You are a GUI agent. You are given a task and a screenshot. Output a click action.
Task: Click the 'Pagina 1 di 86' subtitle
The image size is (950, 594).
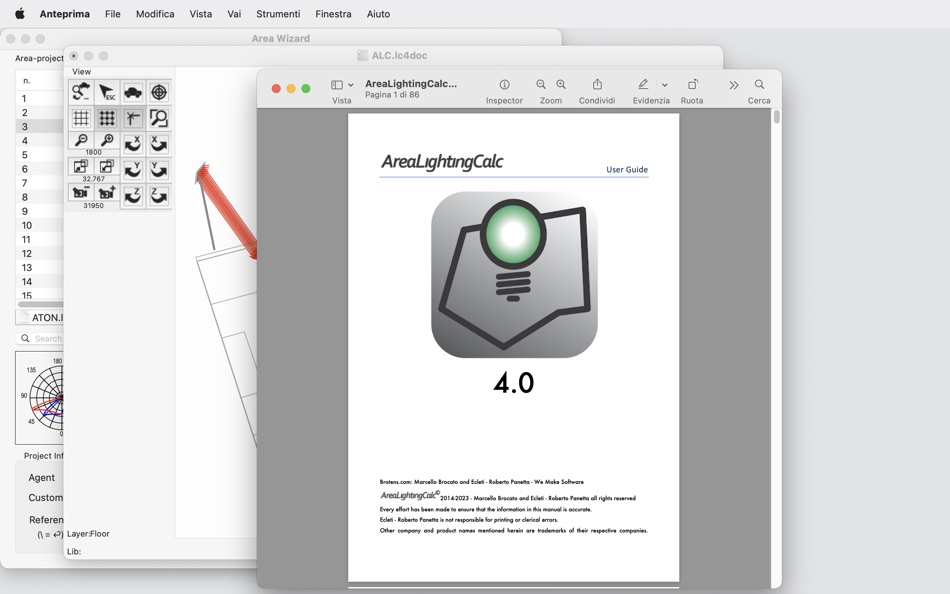tap(392, 95)
